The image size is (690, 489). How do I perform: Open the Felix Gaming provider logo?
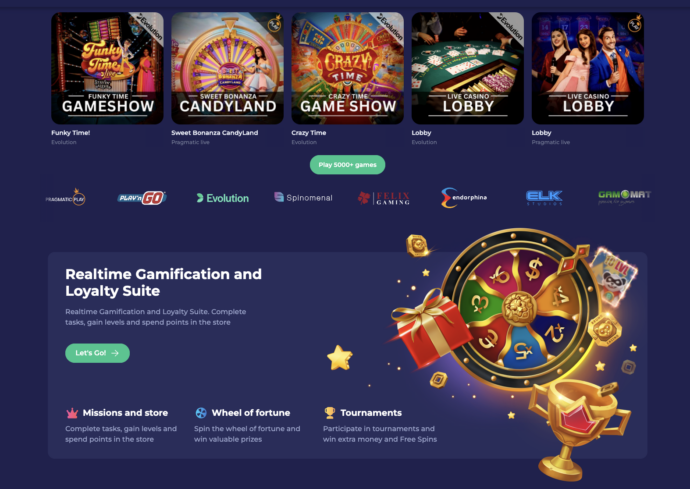[384, 198]
